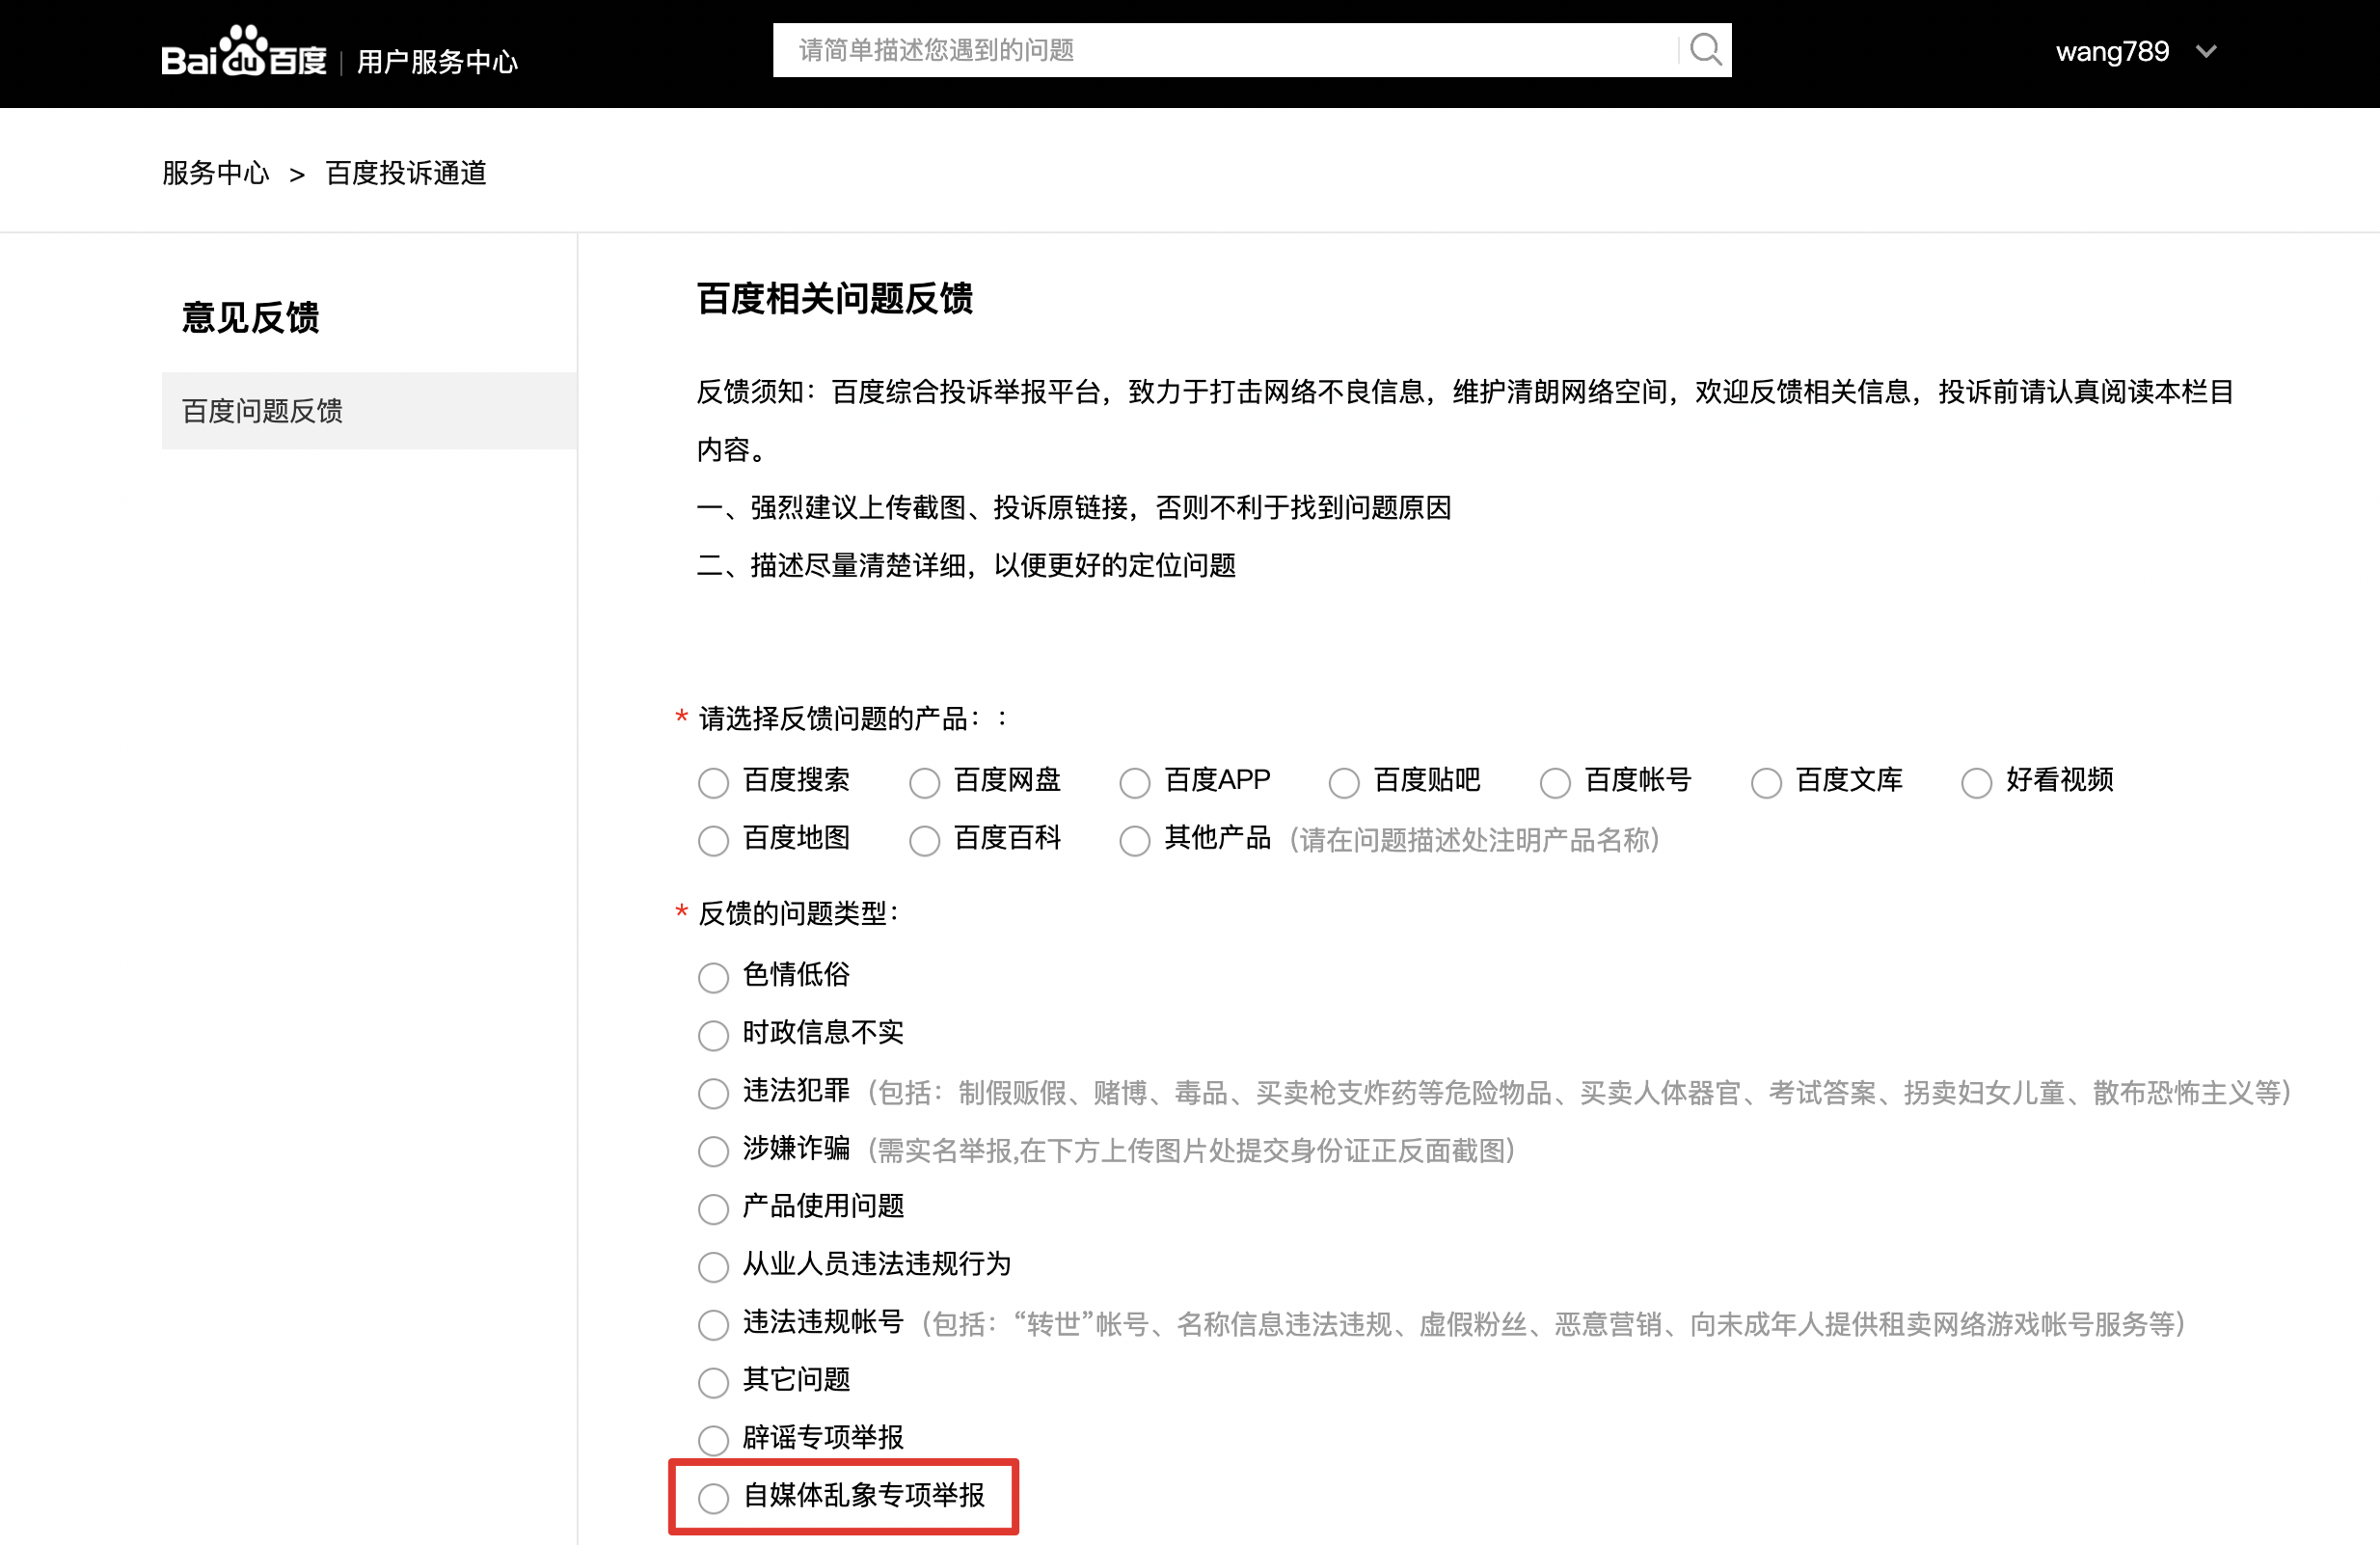The width and height of the screenshot is (2380, 1545).
Task: Open the 服务中心 breadcrumb link
Action: tap(216, 173)
